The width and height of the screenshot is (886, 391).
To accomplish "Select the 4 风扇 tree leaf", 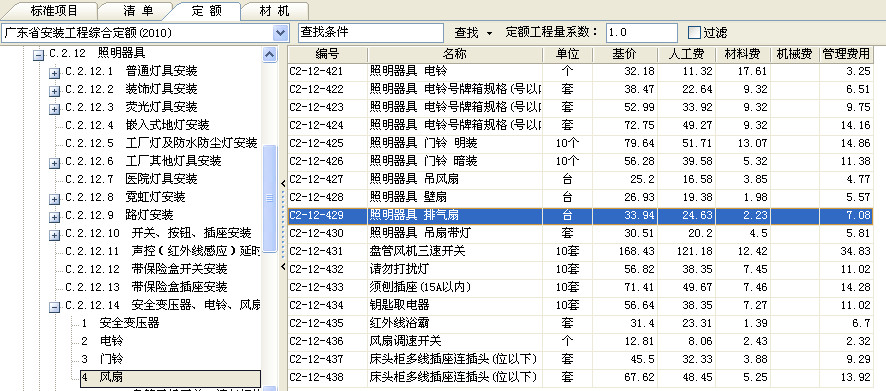I will tap(170, 378).
